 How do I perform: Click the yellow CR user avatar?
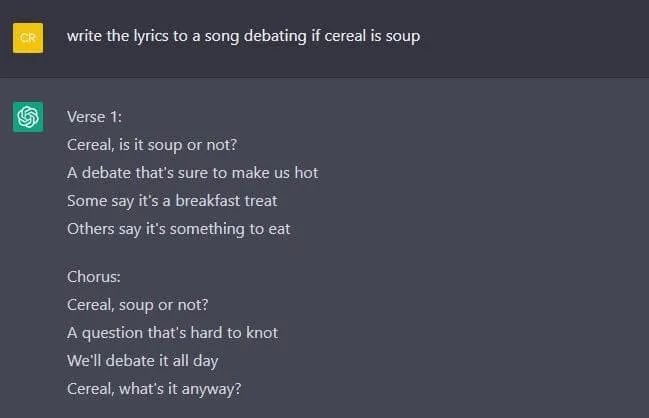28,38
